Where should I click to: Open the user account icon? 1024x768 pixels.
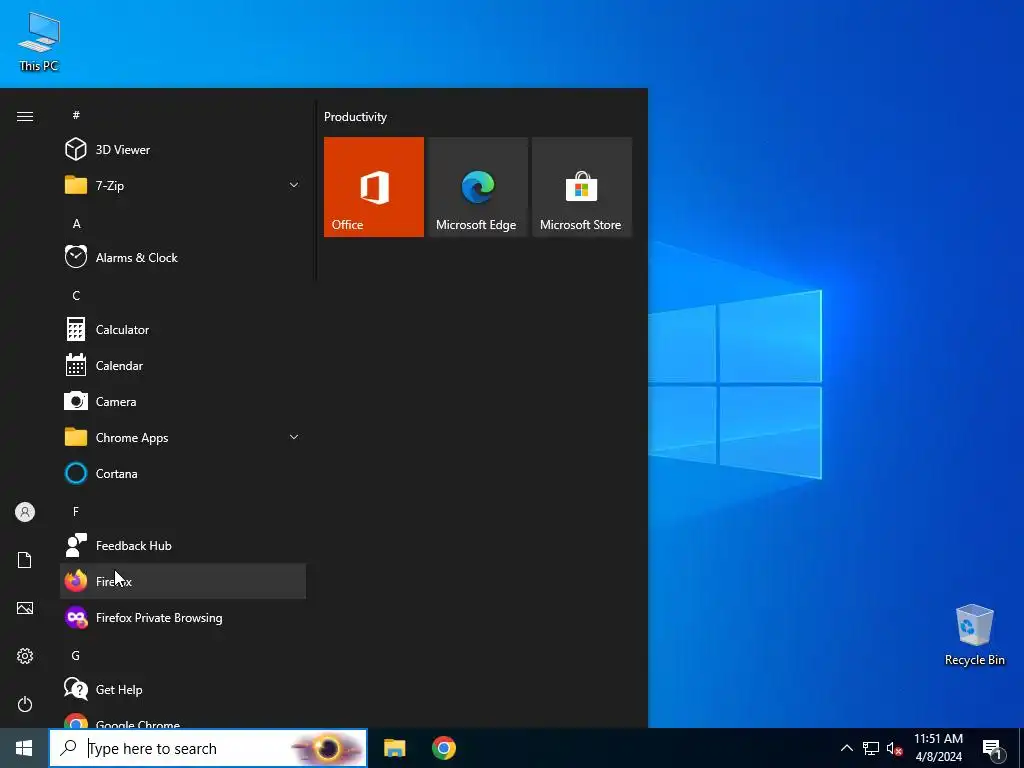click(x=25, y=512)
